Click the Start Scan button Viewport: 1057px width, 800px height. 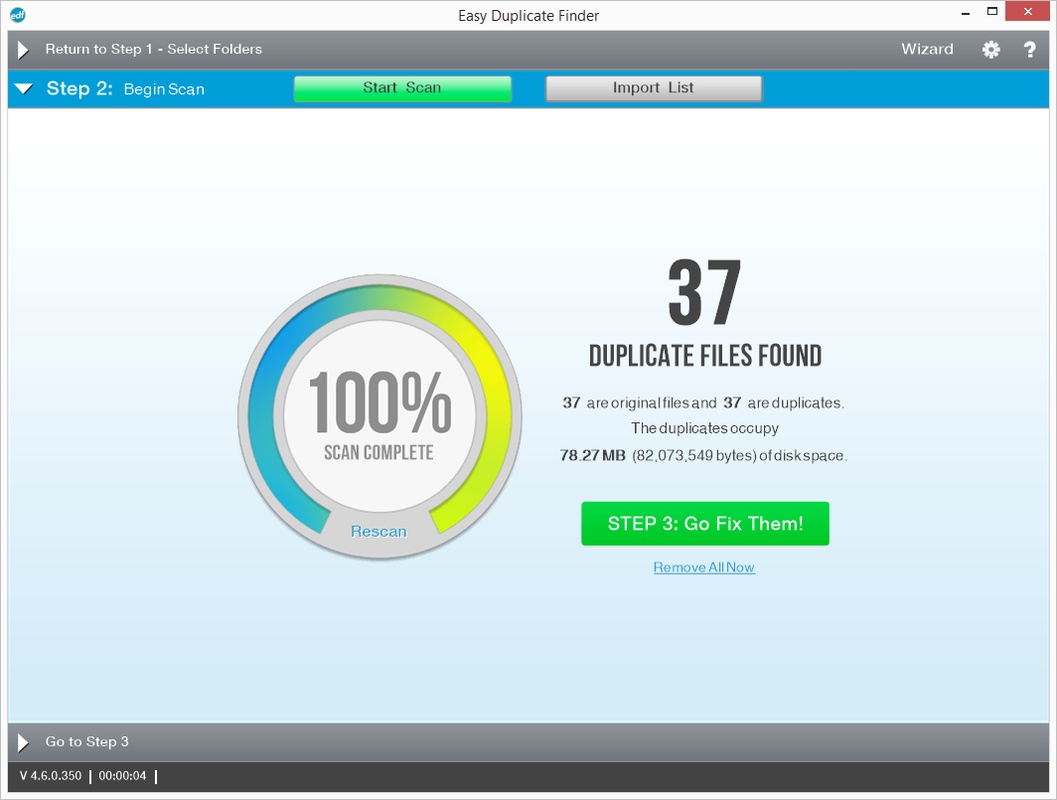402,88
